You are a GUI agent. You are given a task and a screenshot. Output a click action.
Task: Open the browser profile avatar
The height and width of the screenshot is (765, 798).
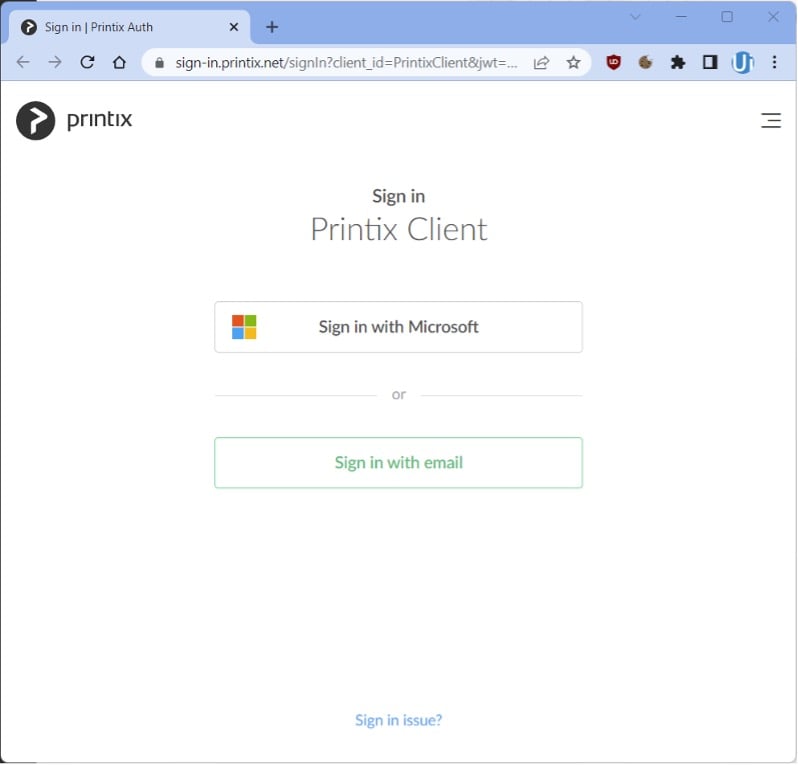pyautogui.click(x=742, y=63)
